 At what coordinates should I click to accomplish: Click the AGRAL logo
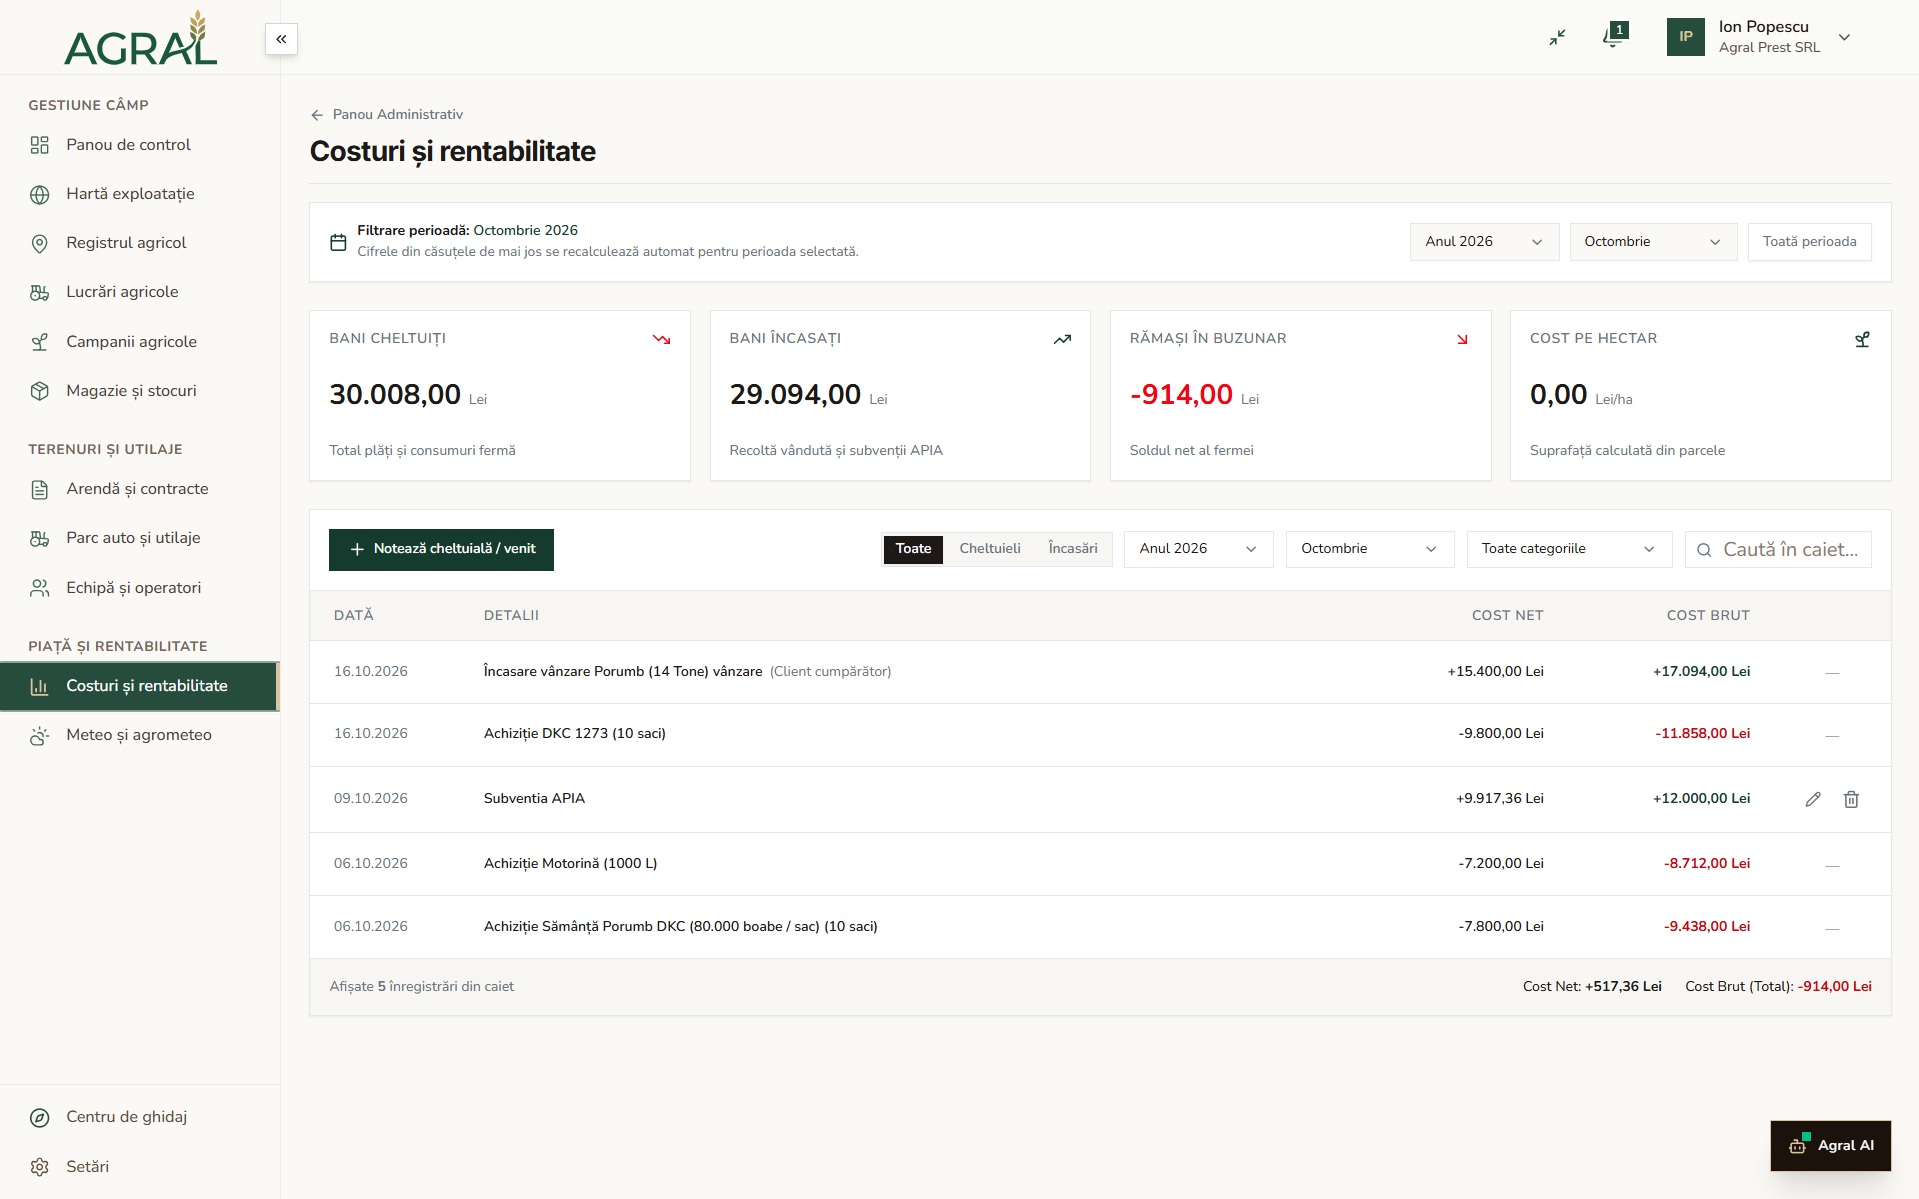coord(140,39)
